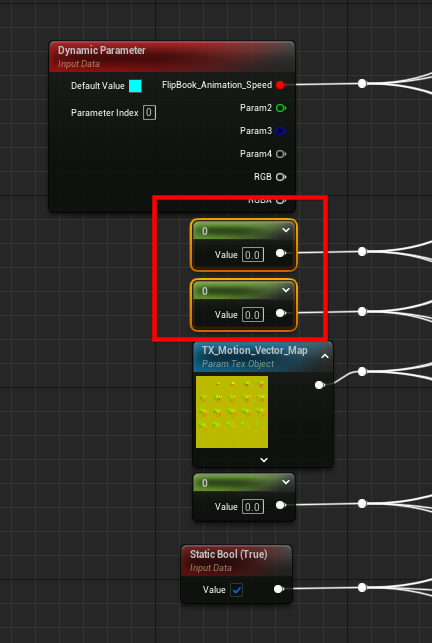Click the TX_Motion_Vector_Map output pin

tap(320, 385)
